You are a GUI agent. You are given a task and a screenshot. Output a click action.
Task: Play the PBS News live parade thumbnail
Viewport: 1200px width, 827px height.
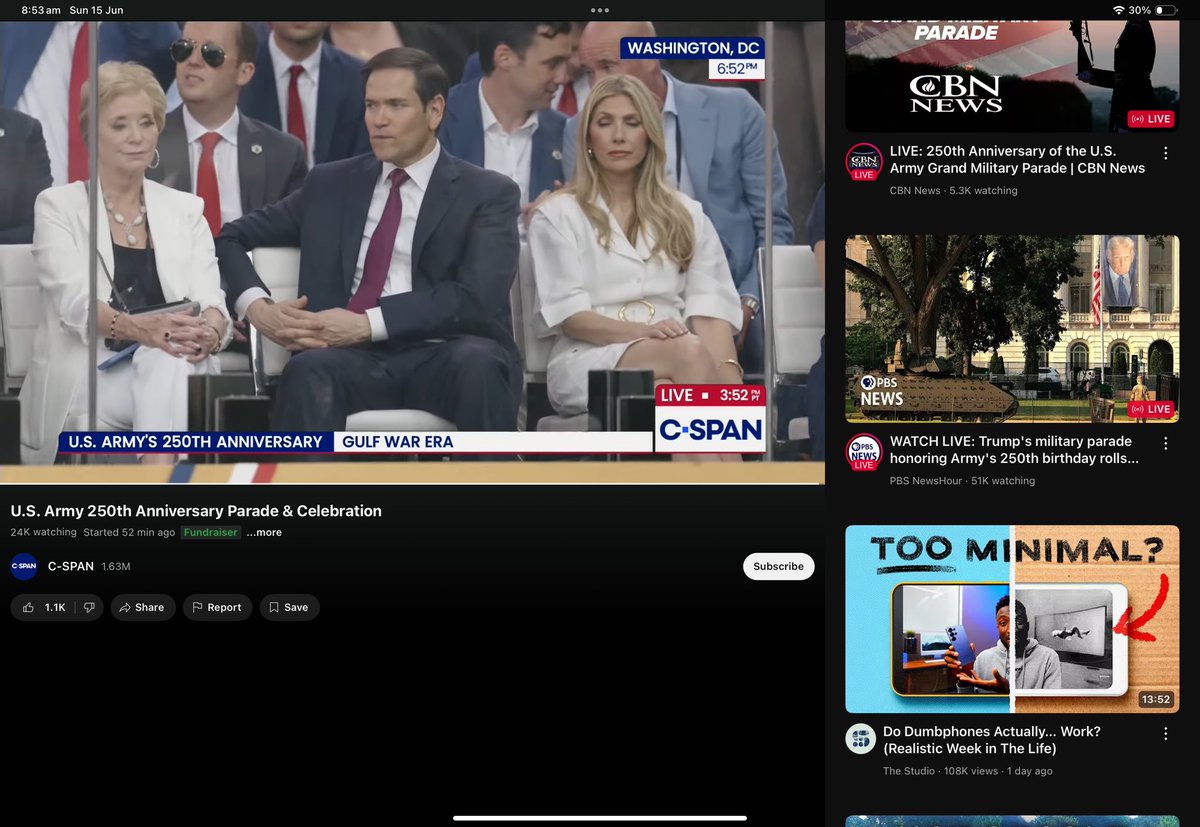click(x=1012, y=329)
